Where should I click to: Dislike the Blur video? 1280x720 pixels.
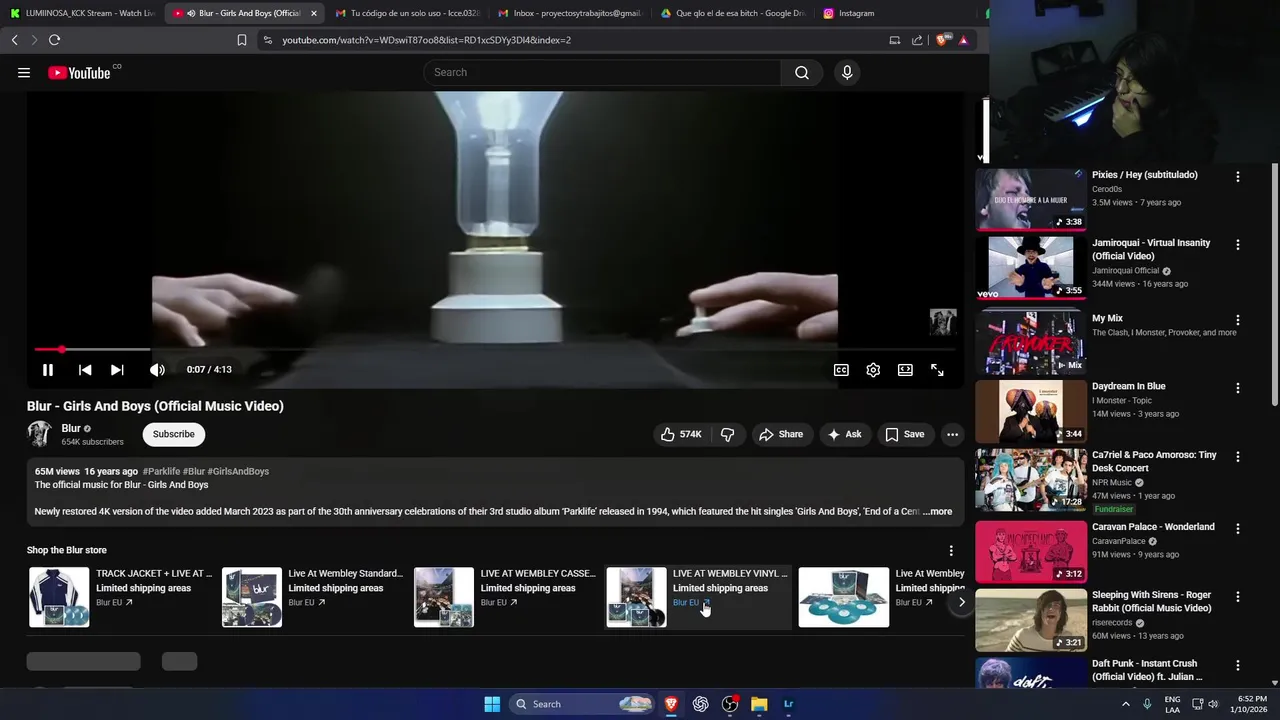[x=727, y=434]
